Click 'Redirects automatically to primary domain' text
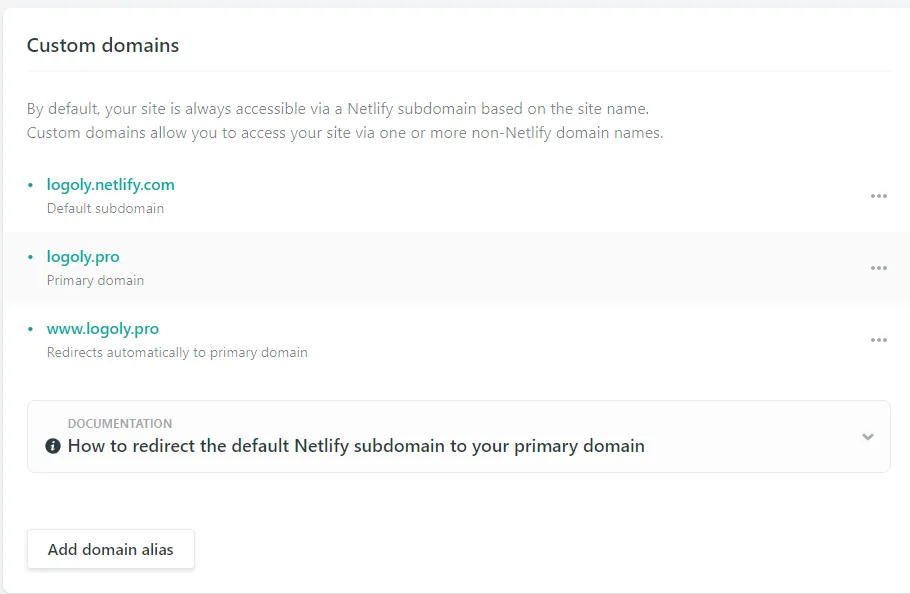 point(177,353)
